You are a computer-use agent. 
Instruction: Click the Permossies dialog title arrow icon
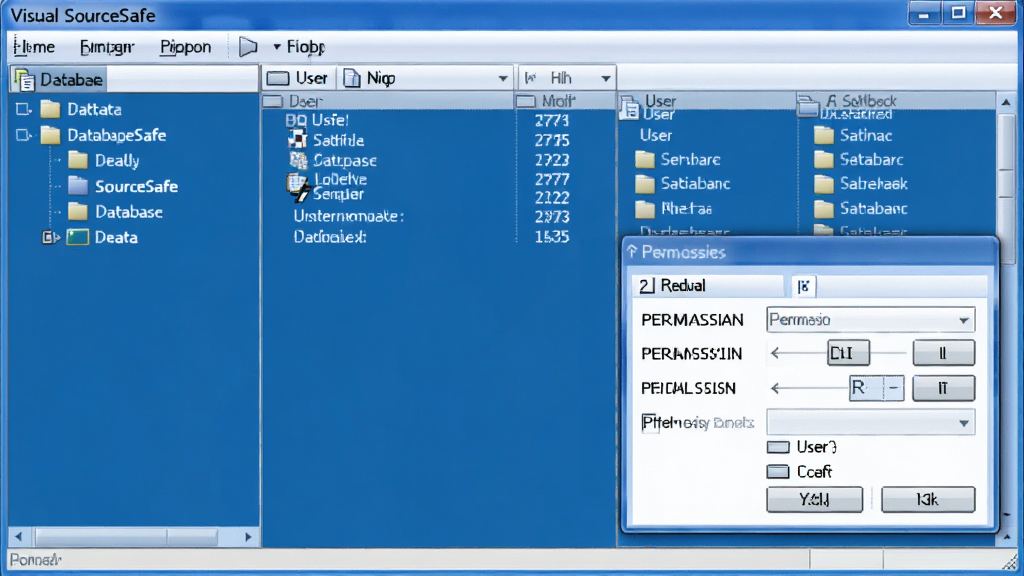632,252
